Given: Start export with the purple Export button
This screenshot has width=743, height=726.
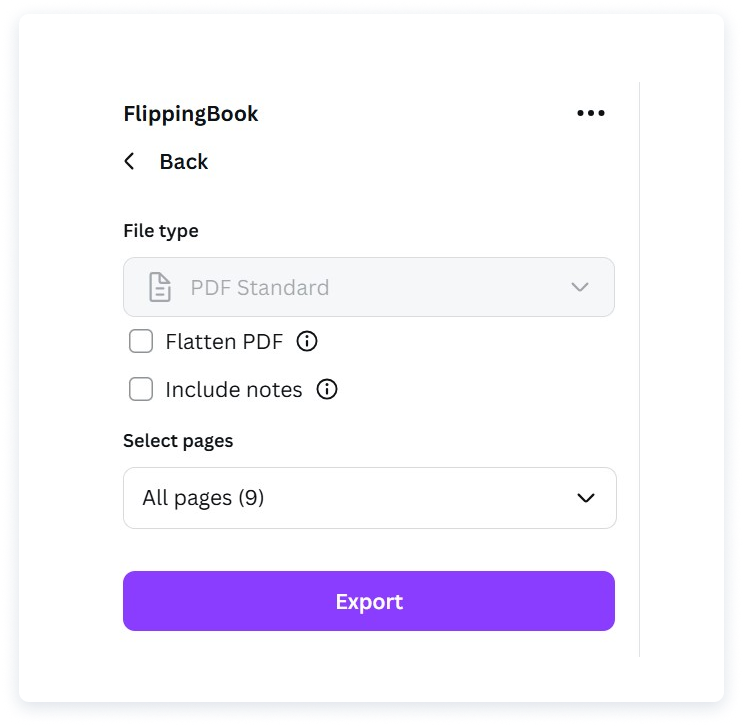Looking at the screenshot, I should coord(369,601).
